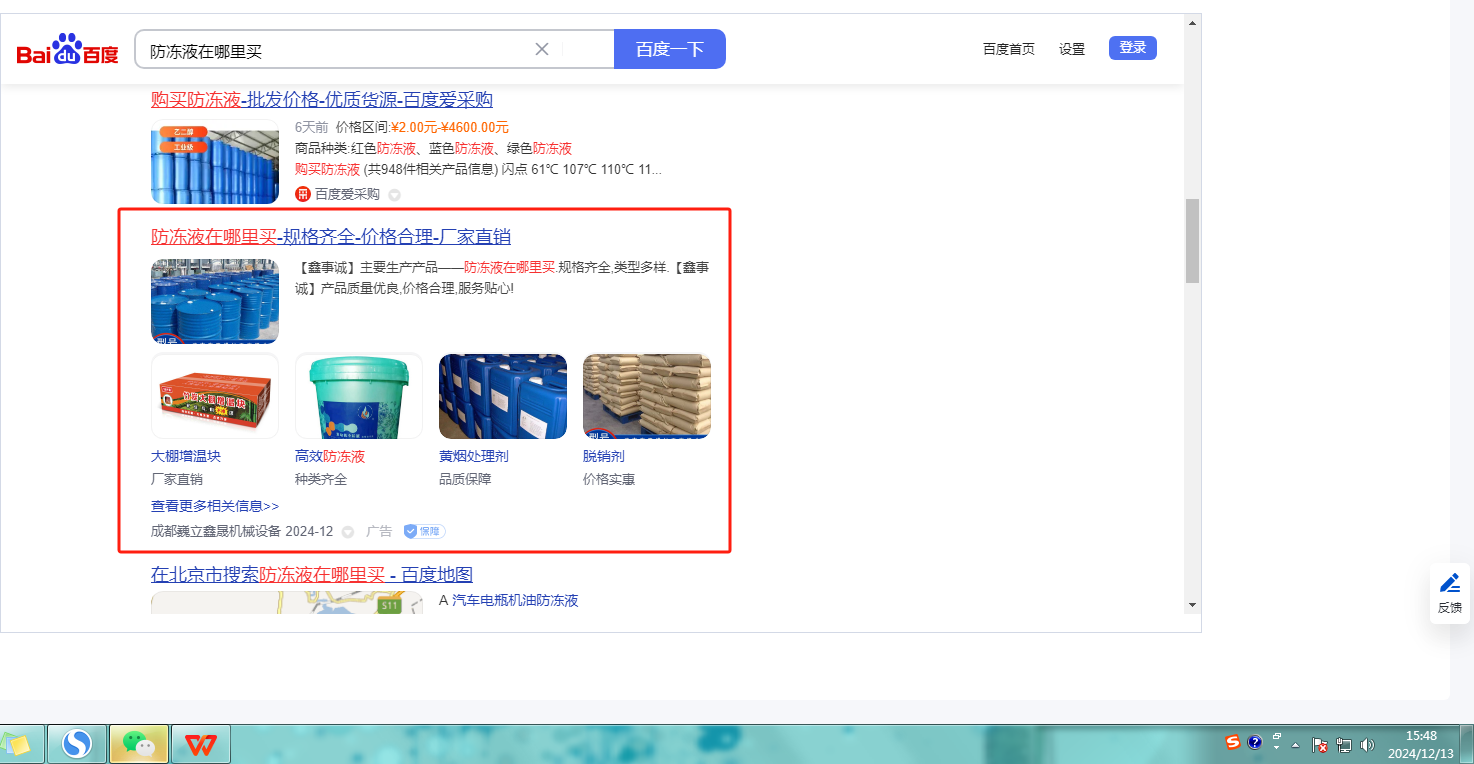
Task: Click the 登录 login button
Action: click(x=1133, y=48)
